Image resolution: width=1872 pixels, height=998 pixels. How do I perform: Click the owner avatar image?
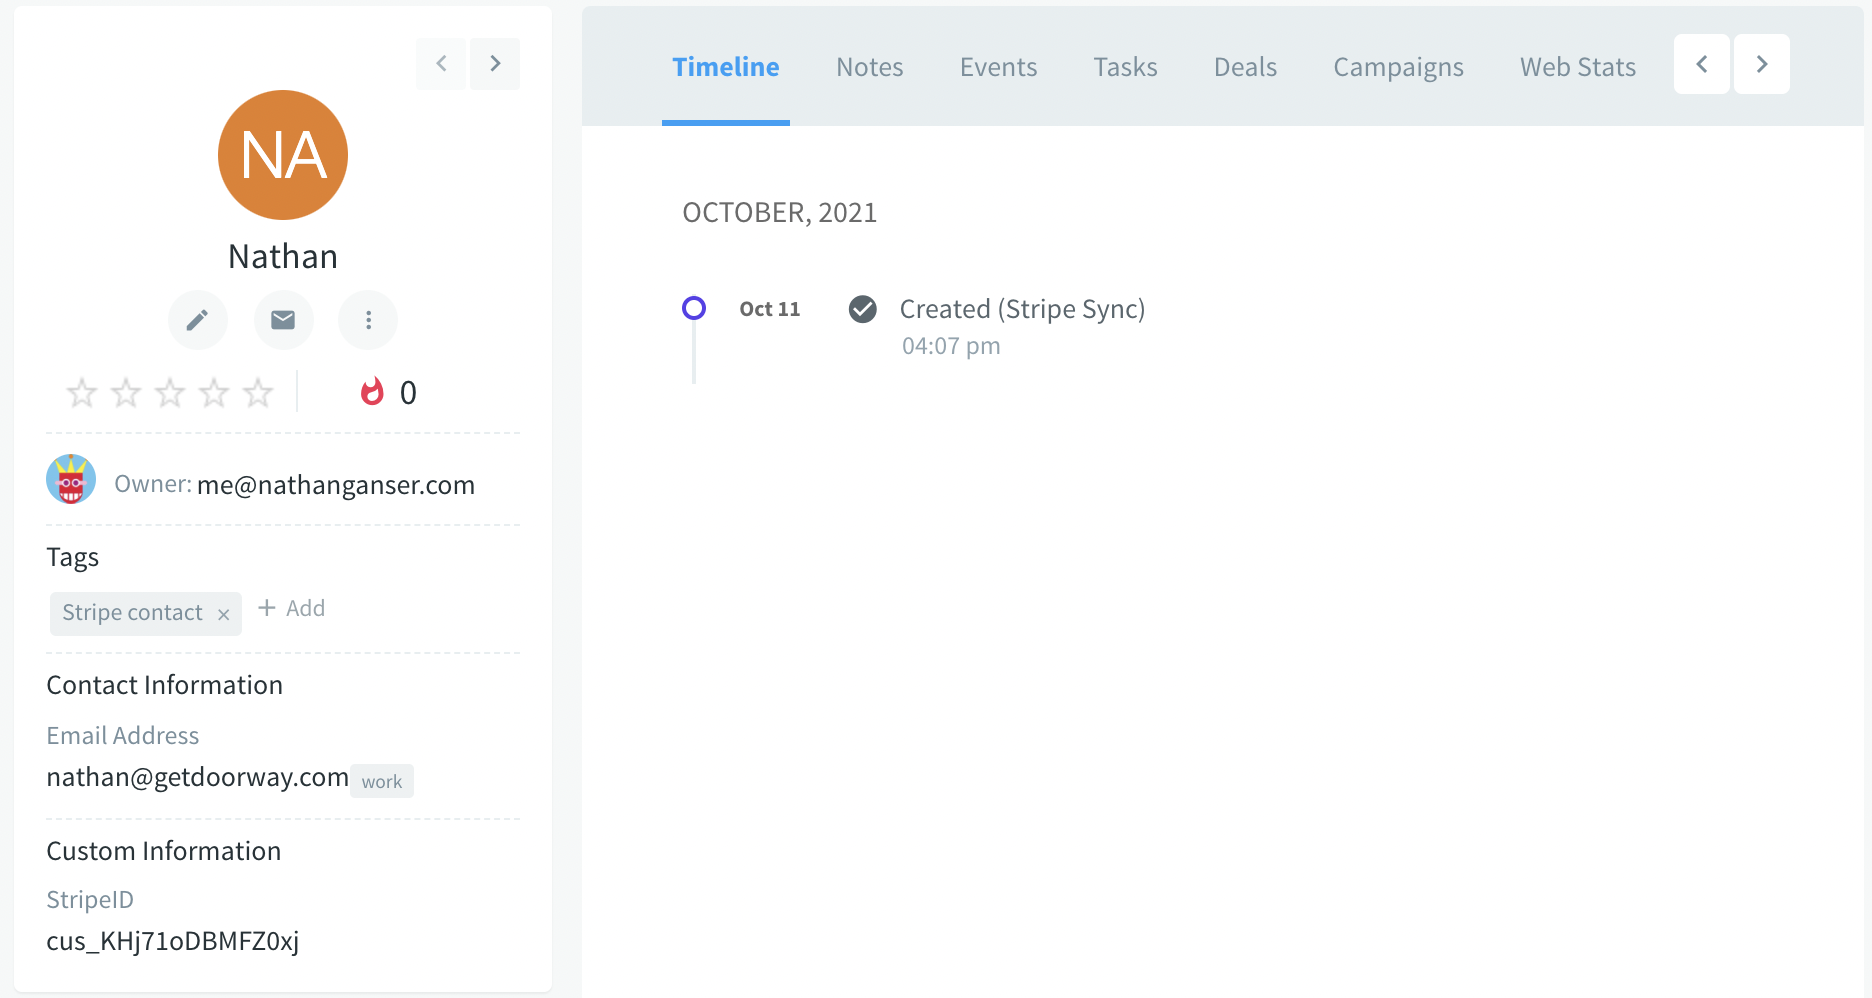pyautogui.click(x=71, y=479)
